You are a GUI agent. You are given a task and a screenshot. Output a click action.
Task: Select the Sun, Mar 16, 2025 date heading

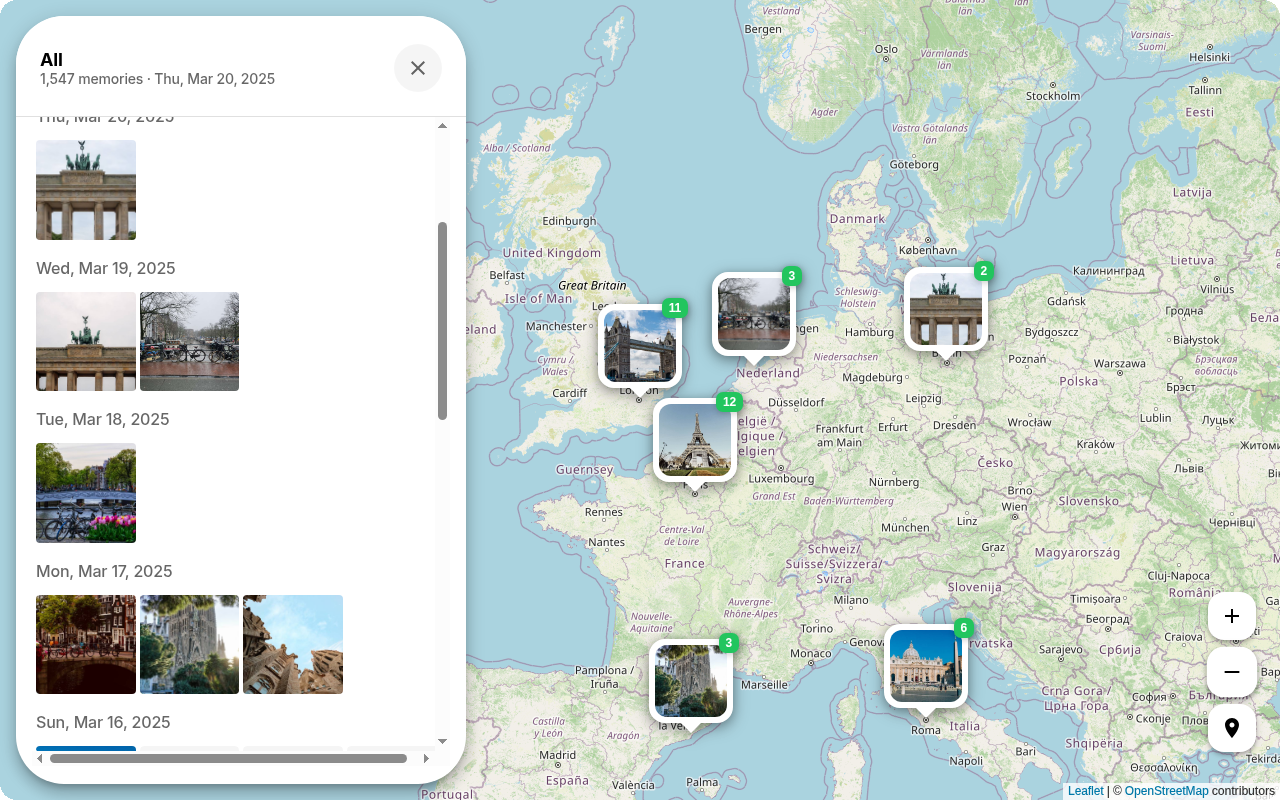103,722
